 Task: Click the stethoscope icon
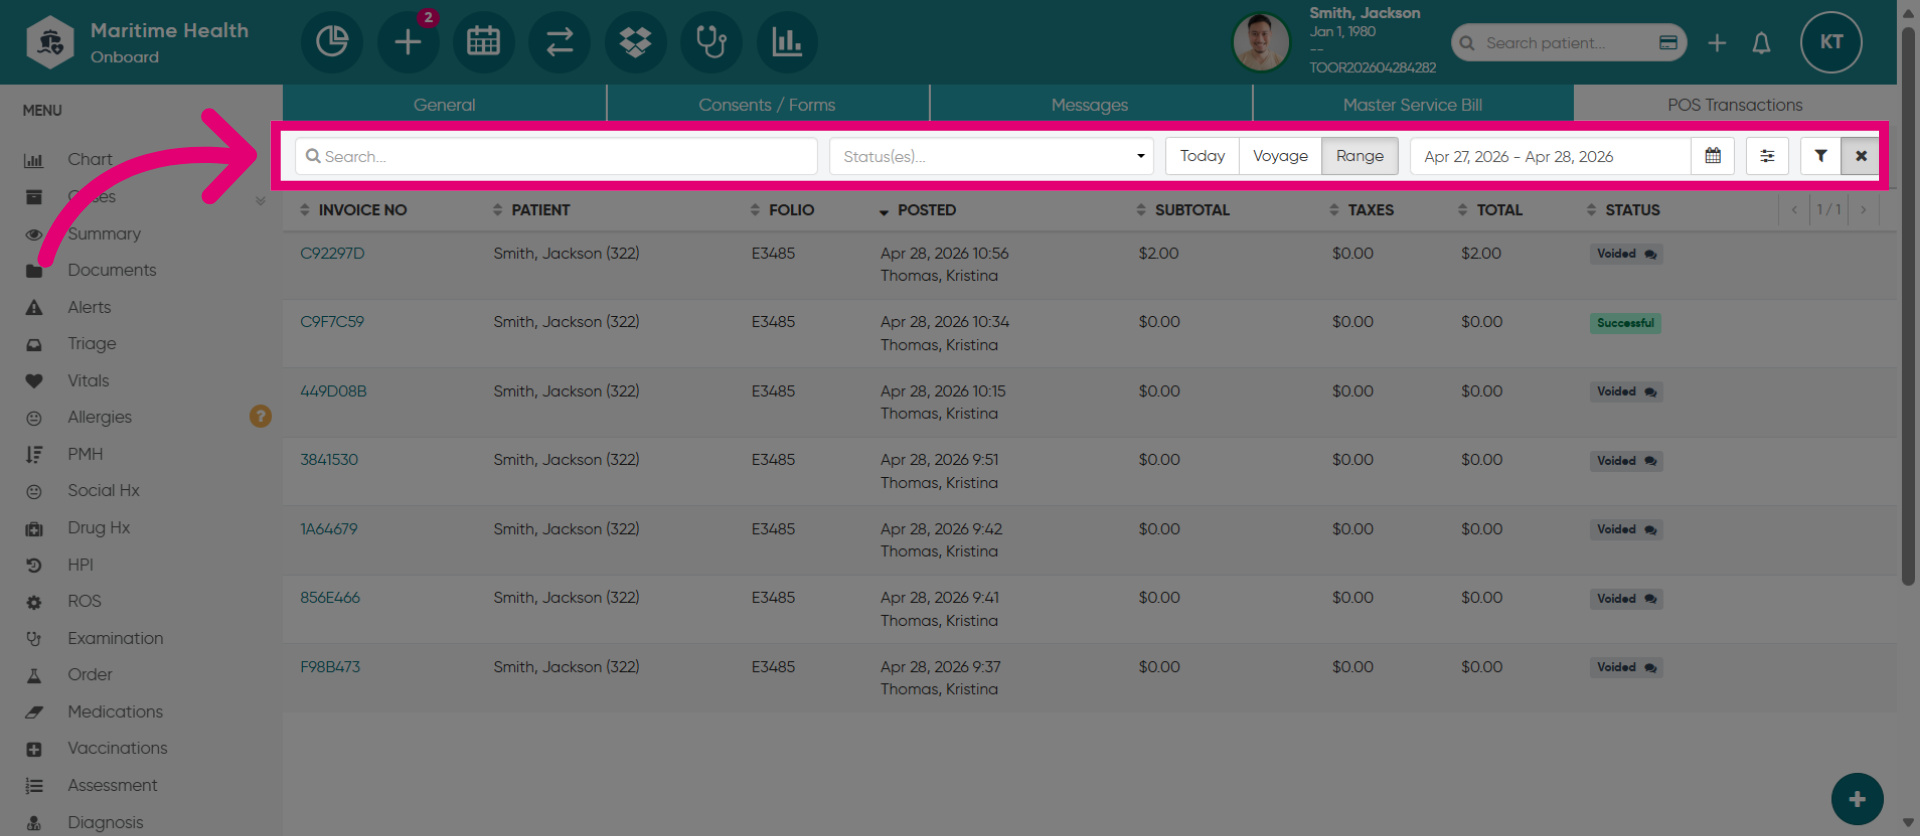tap(712, 42)
